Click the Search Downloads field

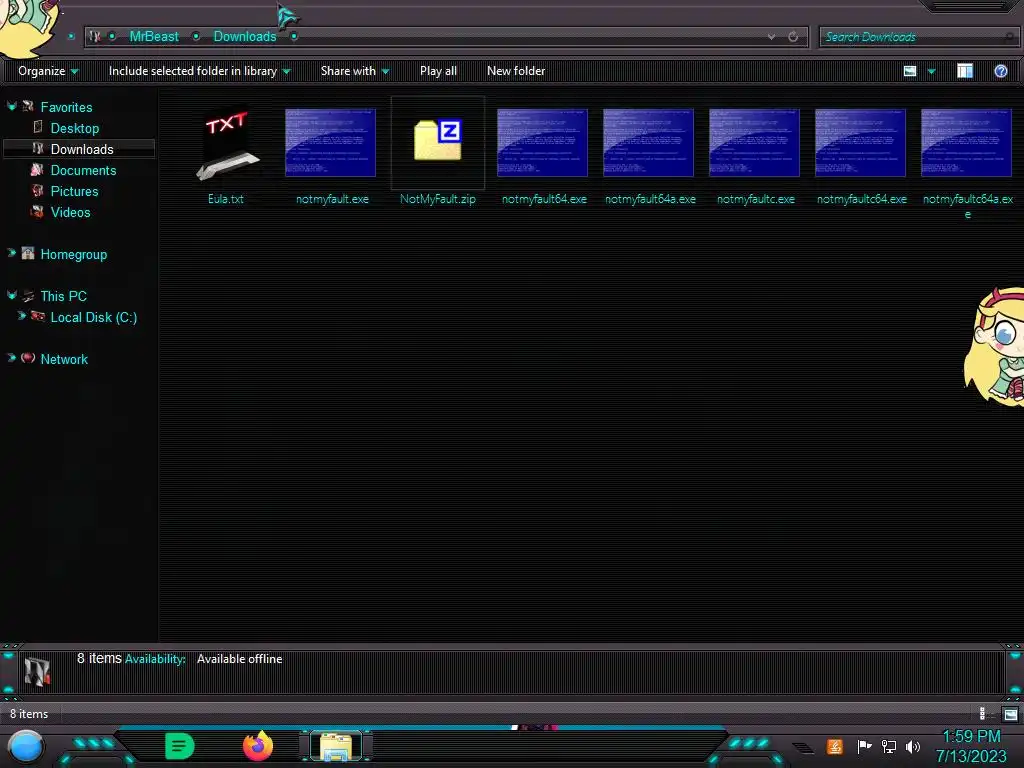pyautogui.click(x=917, y=37)
